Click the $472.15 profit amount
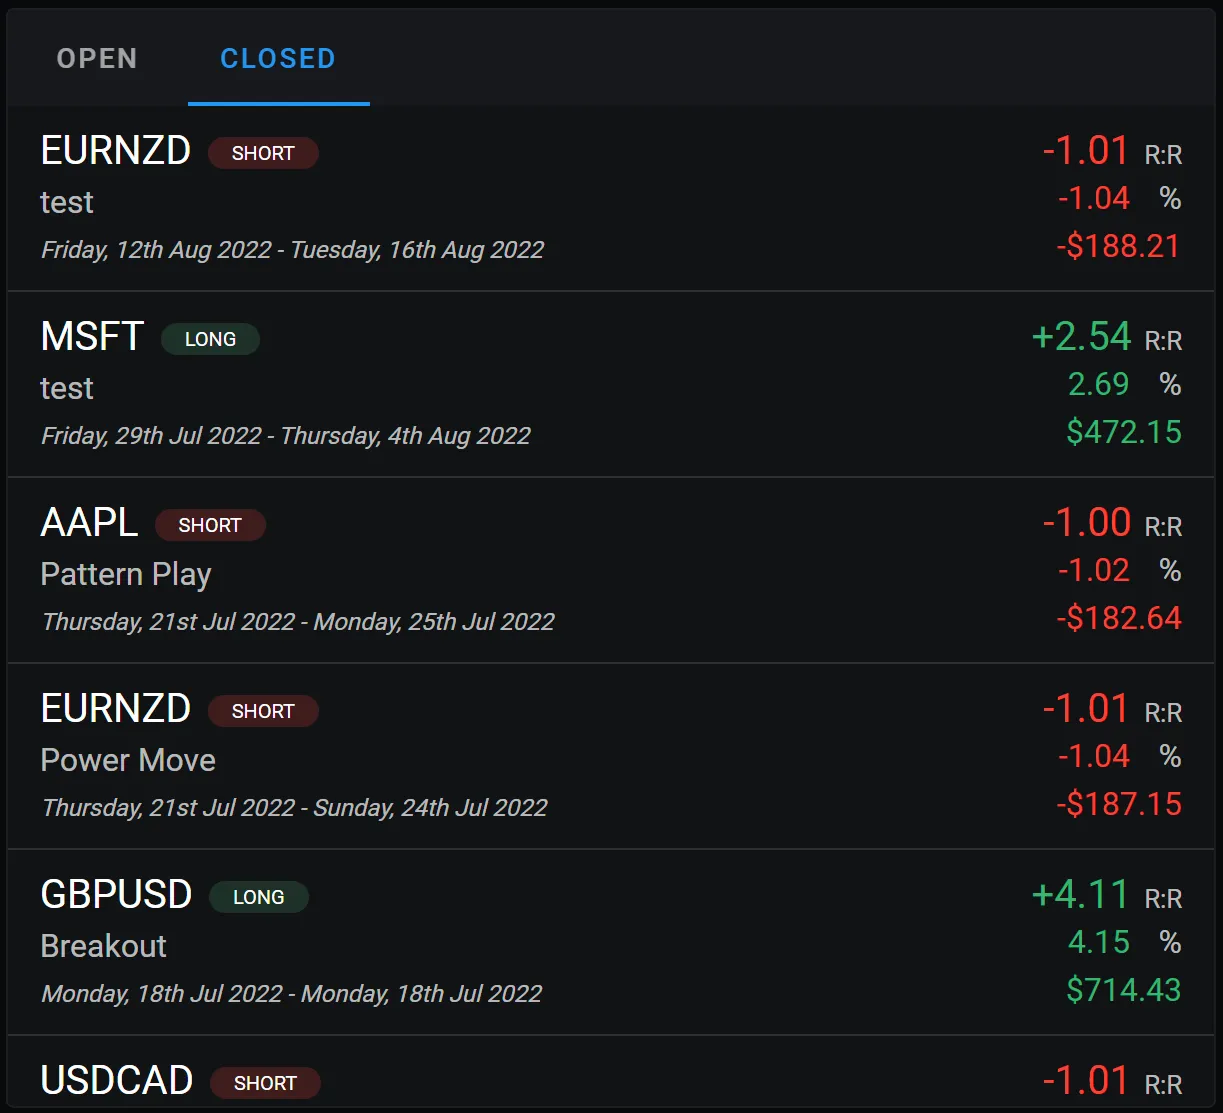This screenshot has width=1223, height=1113. 1124,432
